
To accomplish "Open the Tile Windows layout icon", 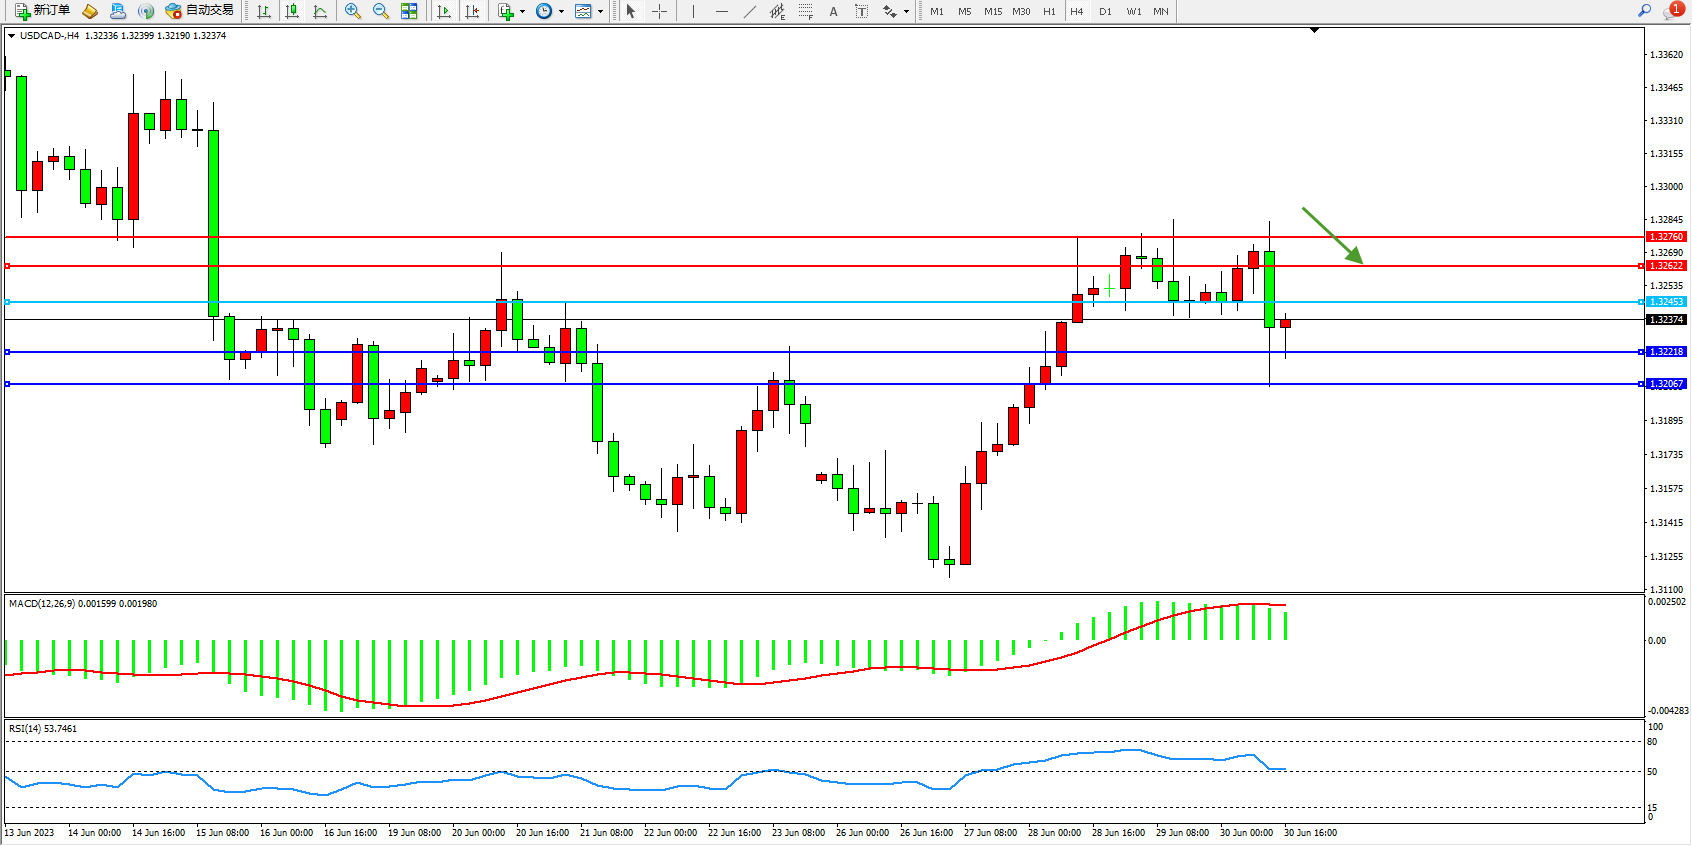I will [x=409, y=11].
